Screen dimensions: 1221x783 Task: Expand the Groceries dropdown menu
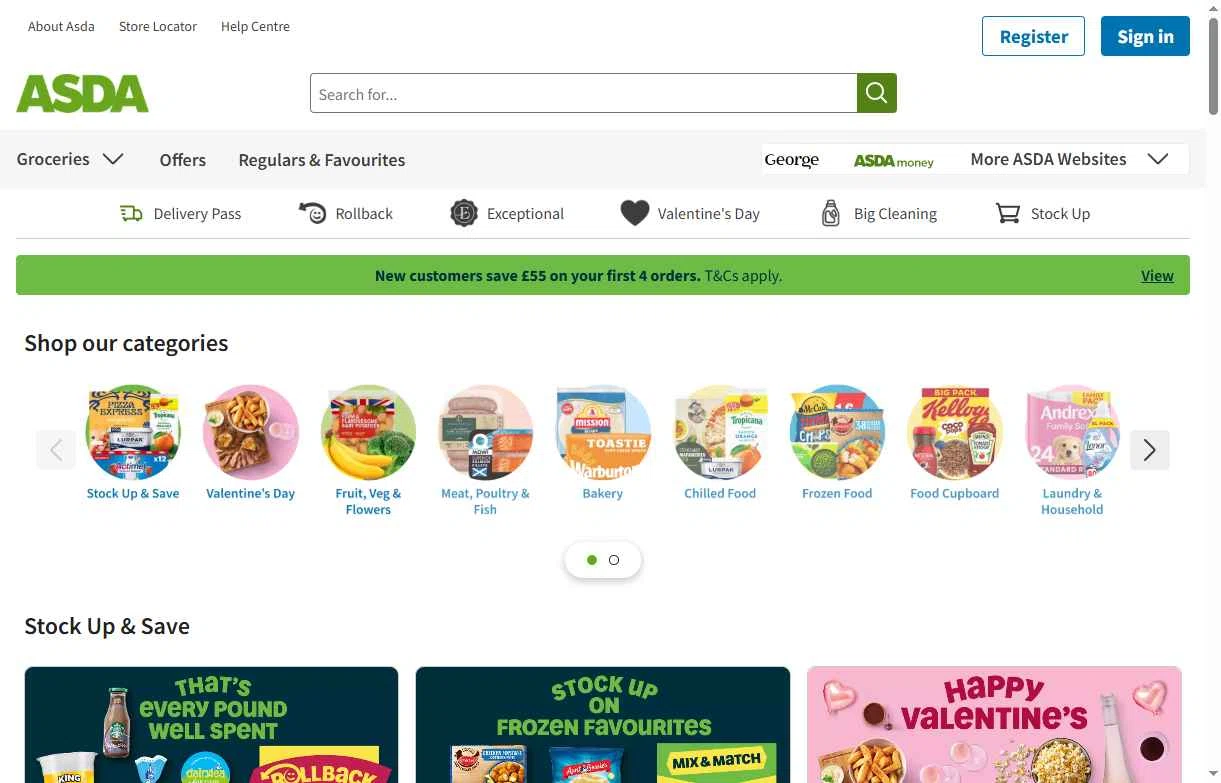tap(70, 159)
